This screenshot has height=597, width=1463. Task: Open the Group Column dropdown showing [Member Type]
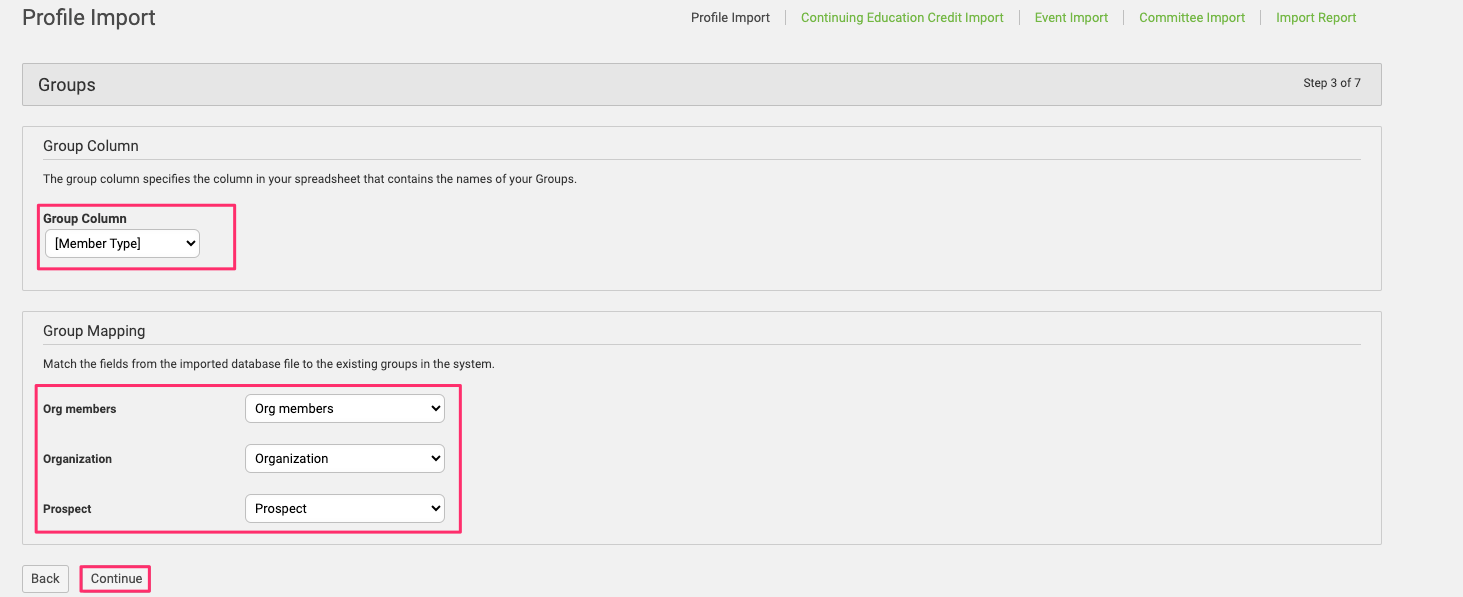point(122,243)
